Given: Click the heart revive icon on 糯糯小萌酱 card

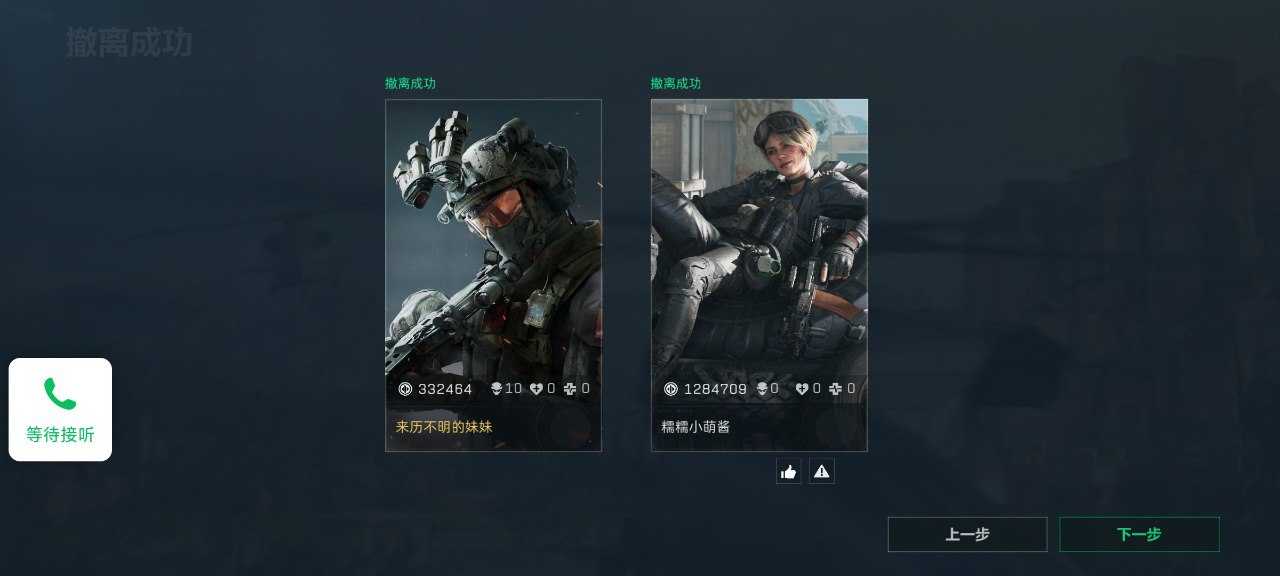Looking at the screenshot, I should pos(802,389).
